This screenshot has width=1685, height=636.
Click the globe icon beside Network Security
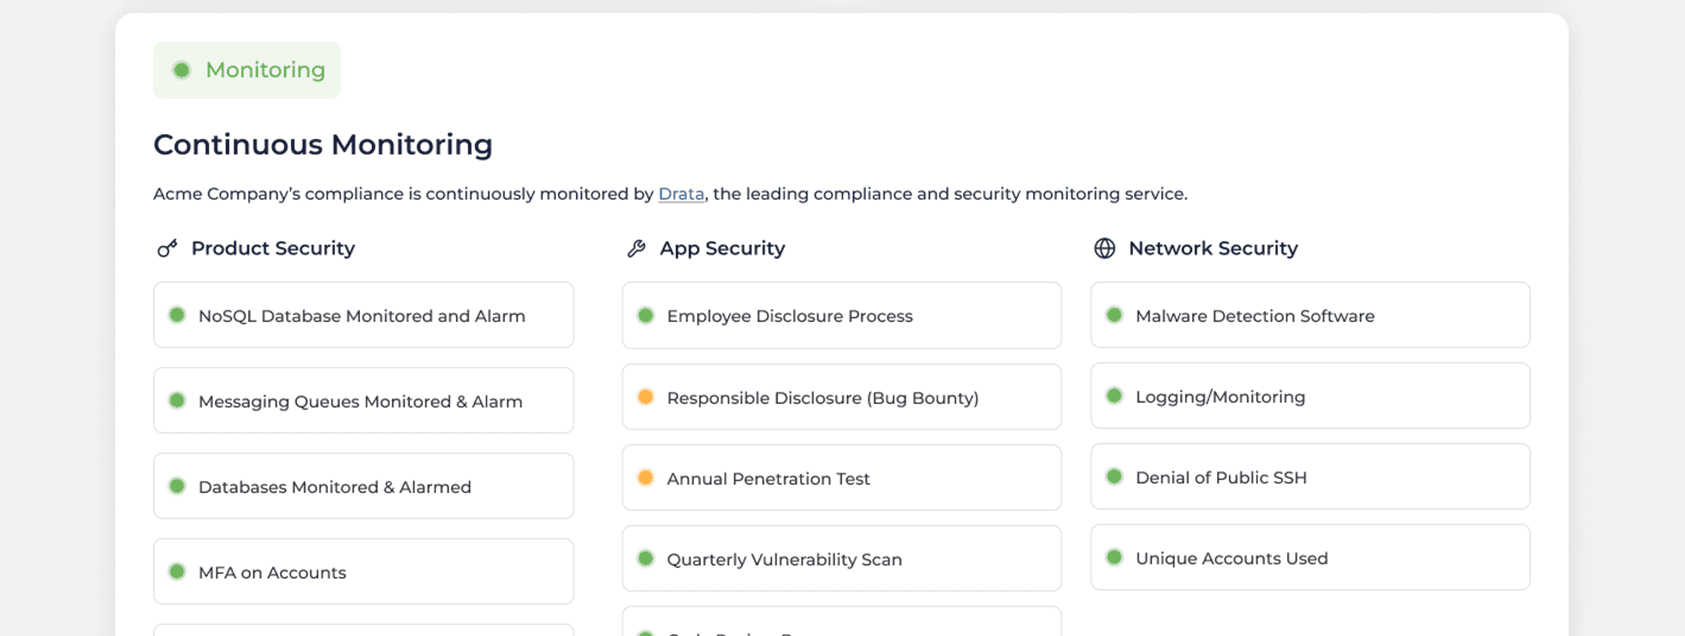click(x=1104, y=249)
